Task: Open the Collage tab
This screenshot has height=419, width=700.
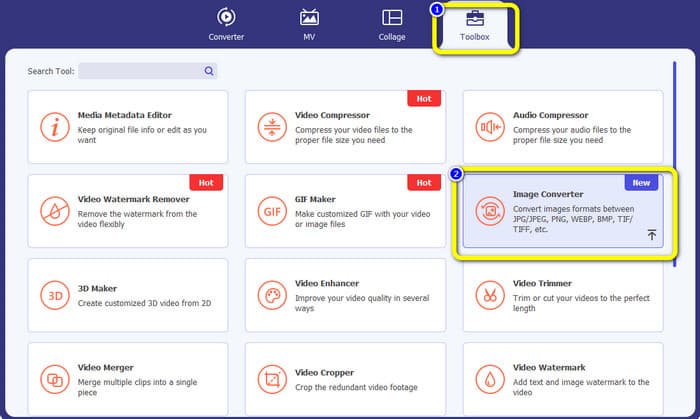Action: (392, 25)
